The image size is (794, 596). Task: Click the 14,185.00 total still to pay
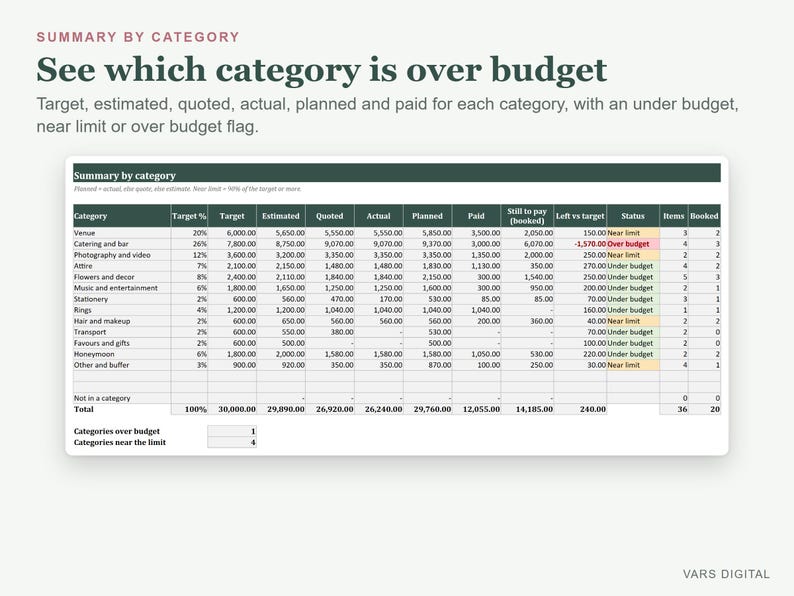pos(527,409)
